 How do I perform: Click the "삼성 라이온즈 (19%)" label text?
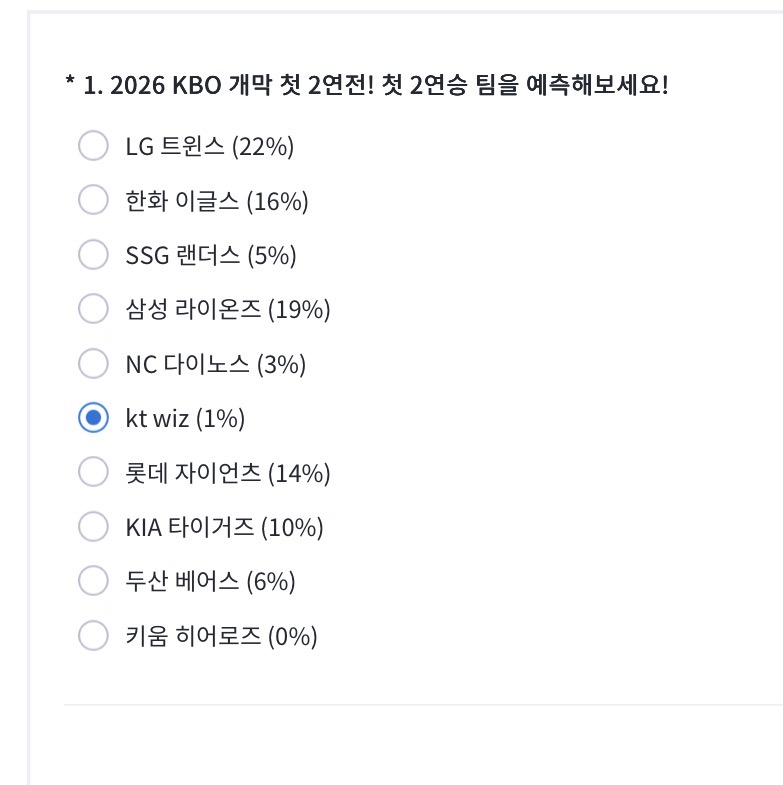(x=227, y=309)
